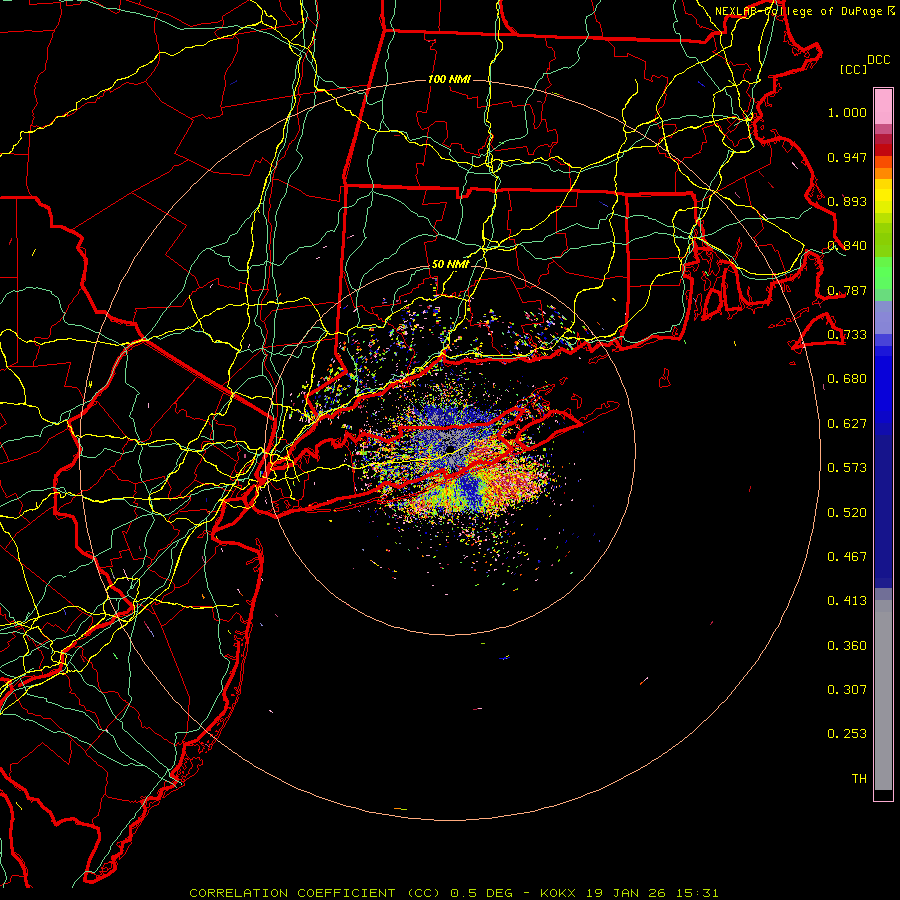The width and height of the screenshot is (900, 900).
Task: Click the [CC] units label
Action: coord(853,69)
